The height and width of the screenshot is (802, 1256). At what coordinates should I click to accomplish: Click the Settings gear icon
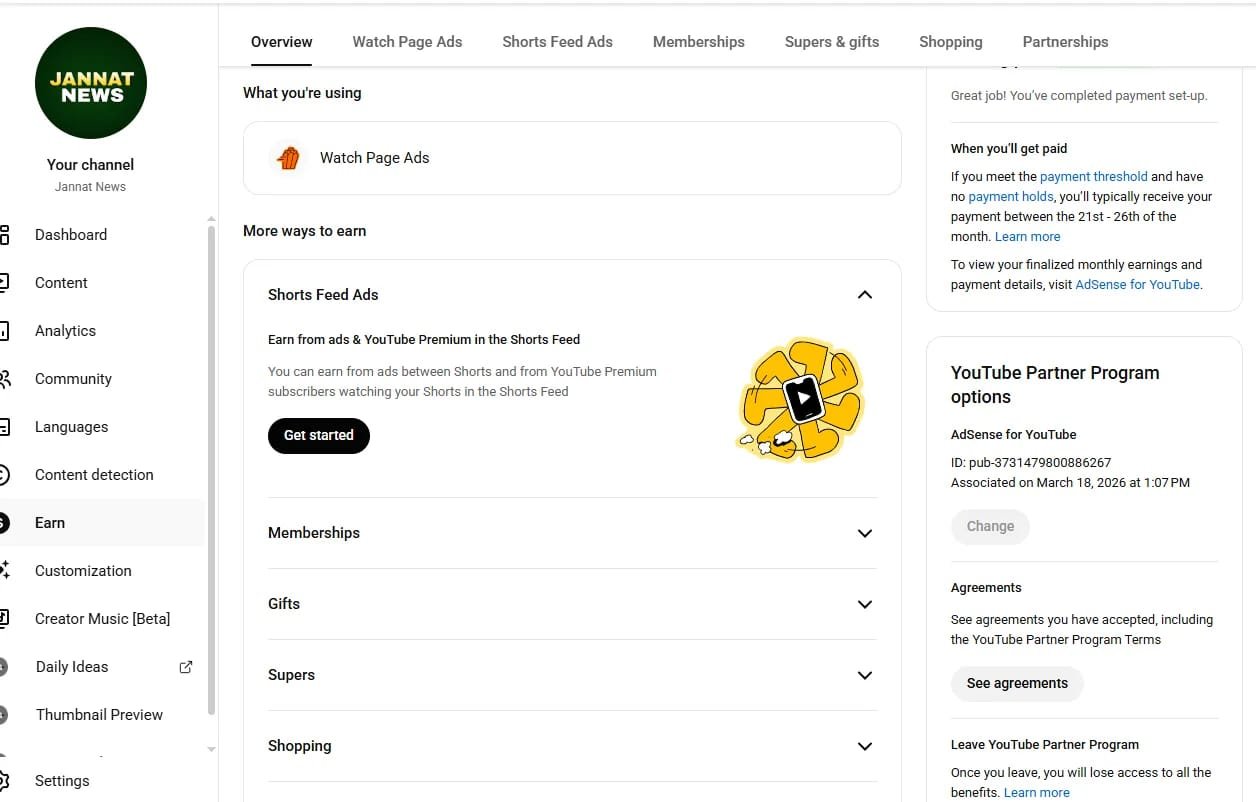(x=5, y=781)
